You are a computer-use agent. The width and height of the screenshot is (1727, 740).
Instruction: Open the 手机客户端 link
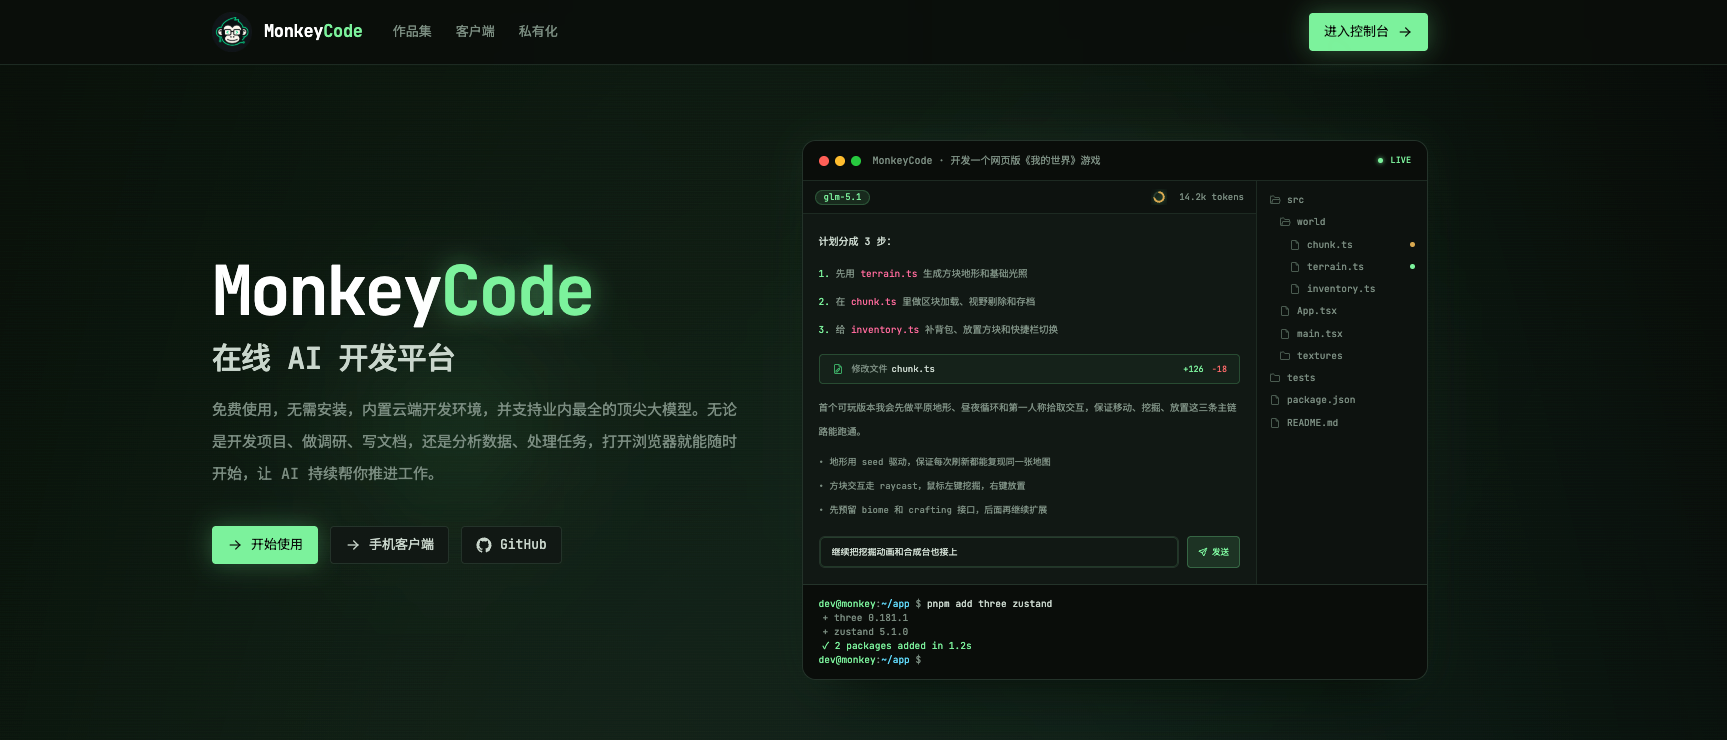click(390, 545)
